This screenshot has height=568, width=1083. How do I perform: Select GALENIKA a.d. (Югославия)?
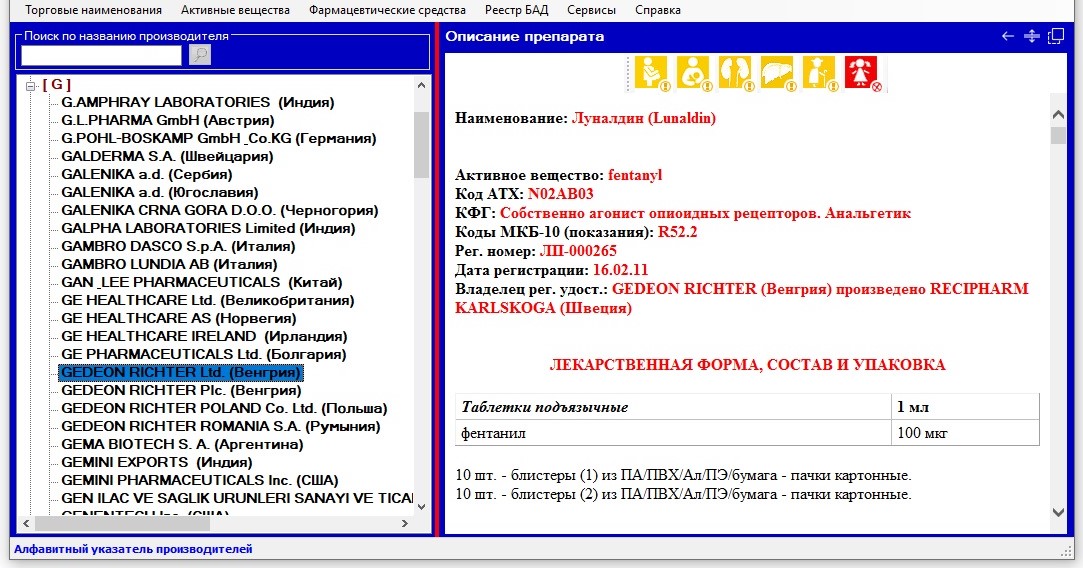coord(160,192)
